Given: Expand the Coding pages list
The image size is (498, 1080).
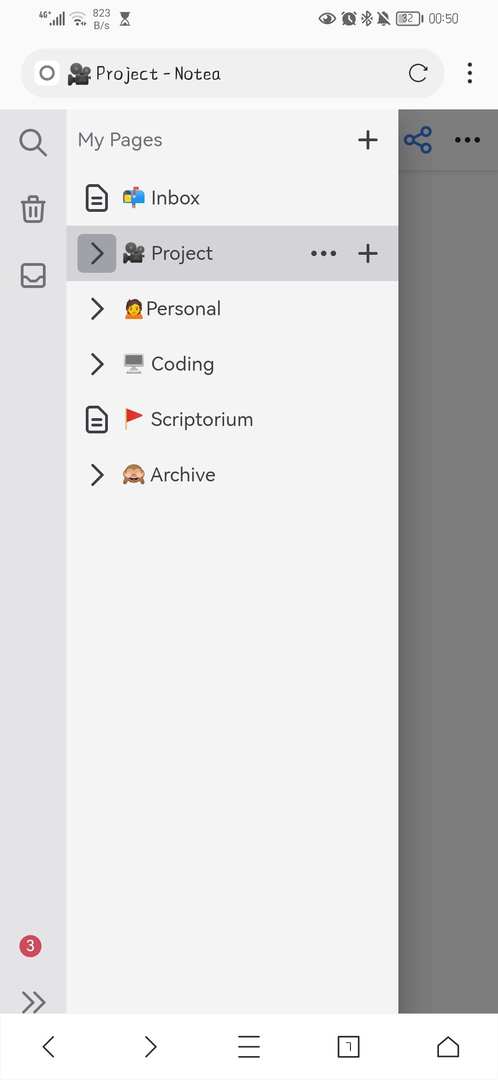Looking at the screenshot, I should click(x=96, y=364).
